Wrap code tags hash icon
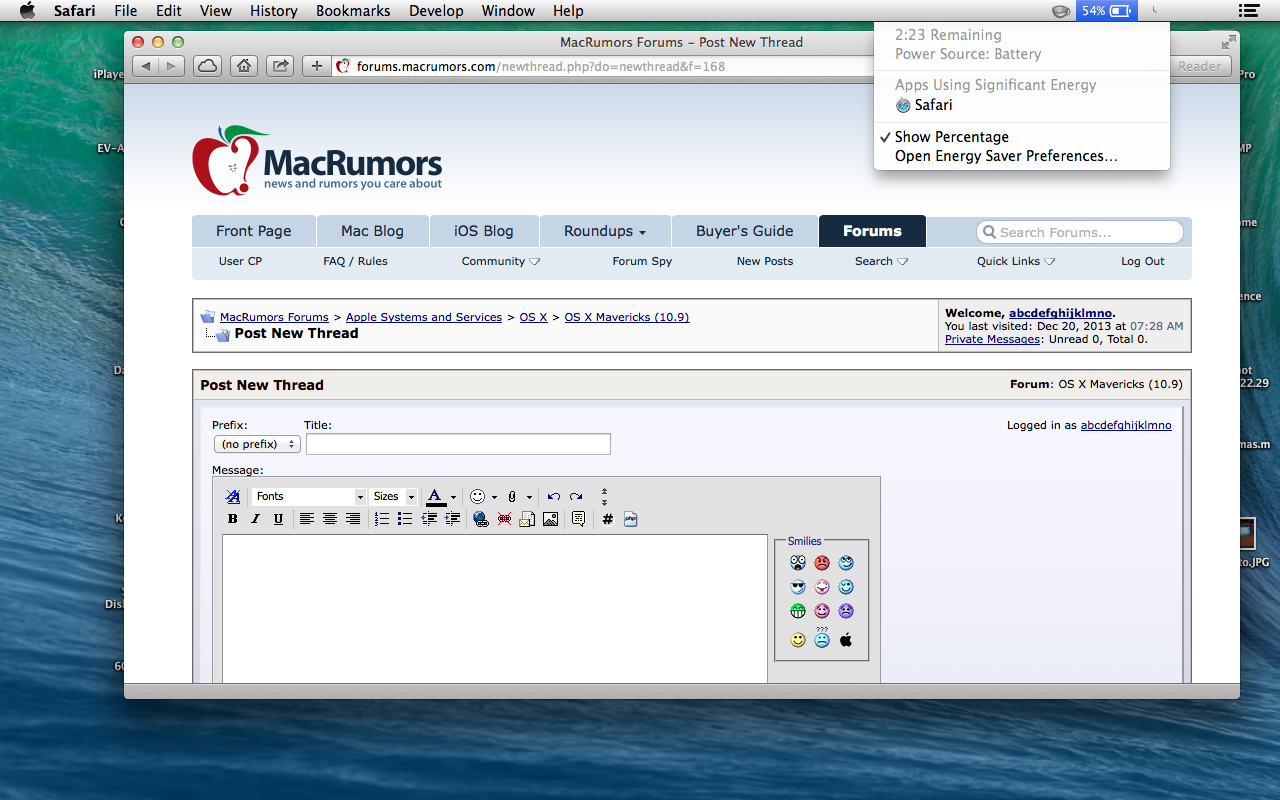Screen dimensions: 1280x800 (x=607, y=519)
